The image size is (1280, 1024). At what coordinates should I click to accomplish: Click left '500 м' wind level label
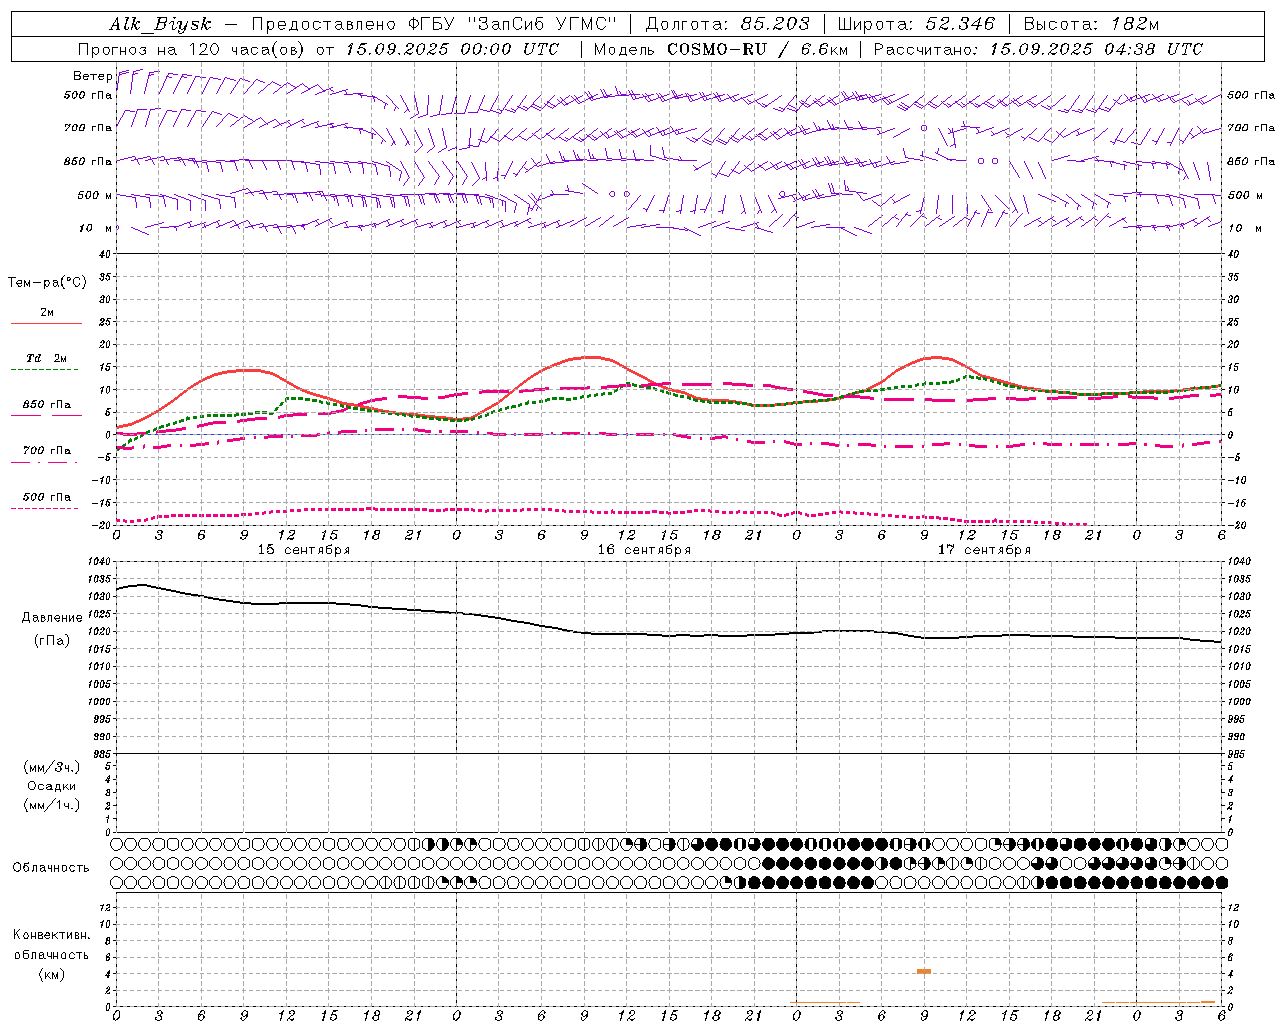(x=95, y=195)
